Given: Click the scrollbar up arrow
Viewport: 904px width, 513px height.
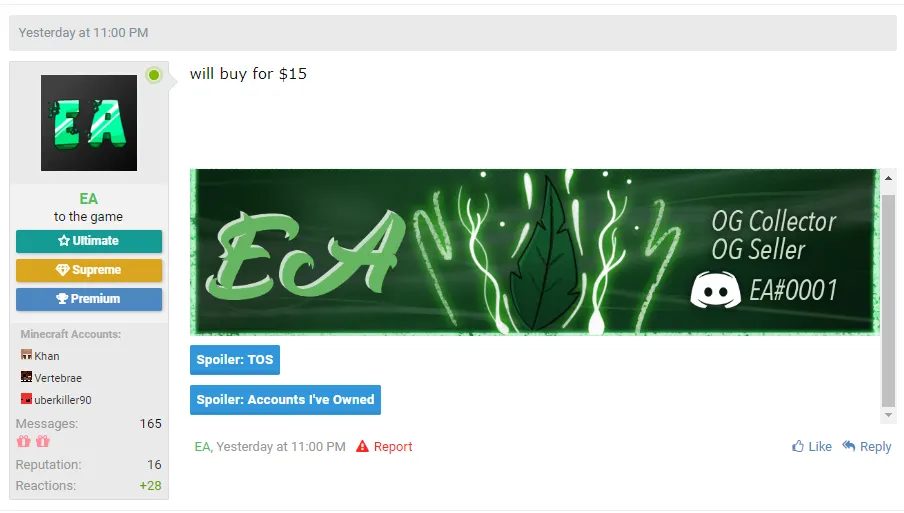Looking at the screenshot, I should [888, 178].
